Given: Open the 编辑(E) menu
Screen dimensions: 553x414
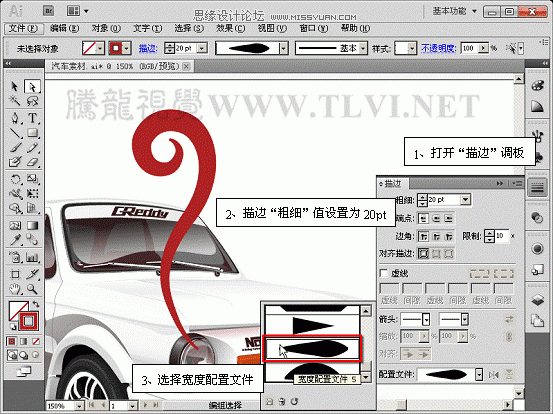Looking at the screenshot, I should pos(64,28).
